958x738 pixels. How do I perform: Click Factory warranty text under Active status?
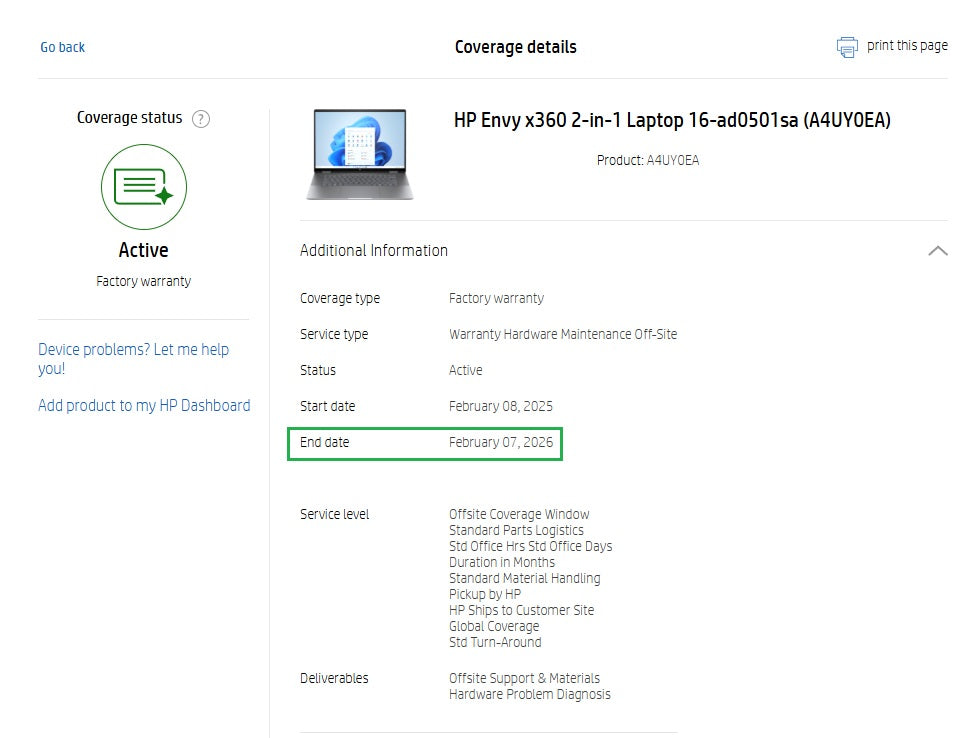(x=144, y=281)
